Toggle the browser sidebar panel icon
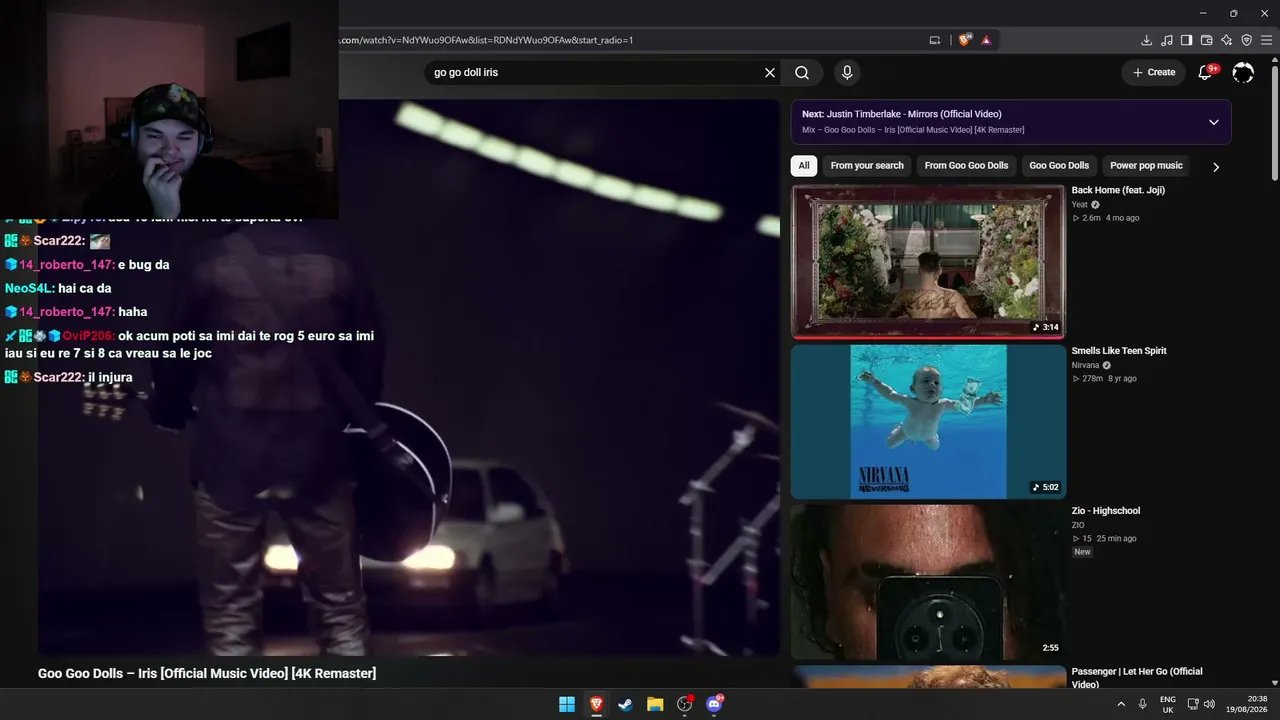 [1186, 40]
